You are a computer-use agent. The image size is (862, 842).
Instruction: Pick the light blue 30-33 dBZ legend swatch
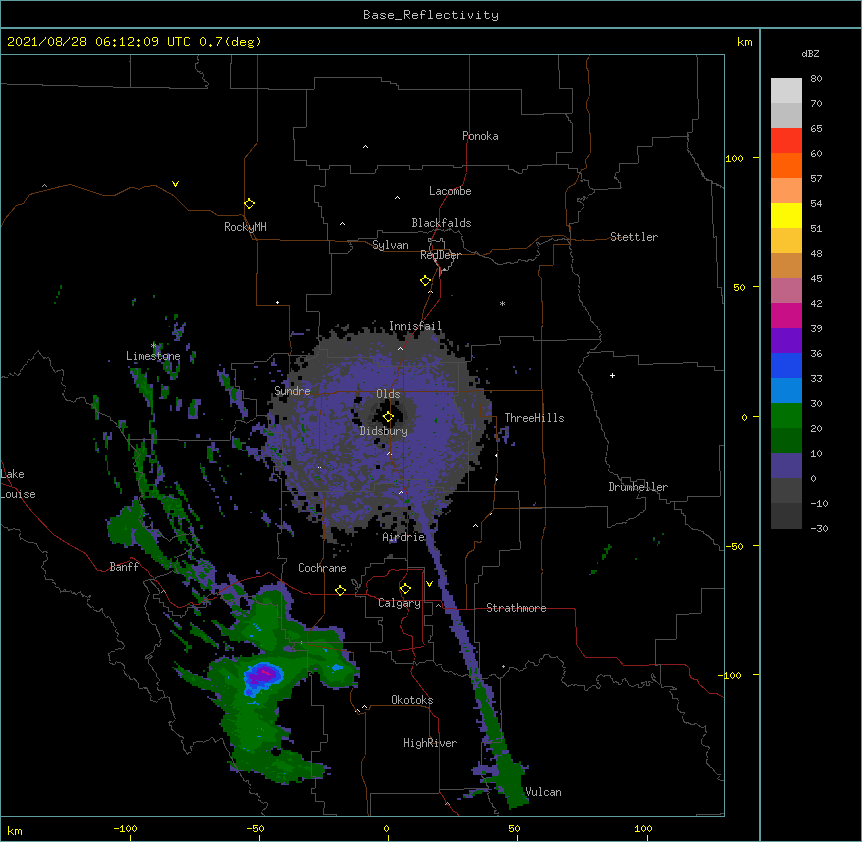[786, 391]
